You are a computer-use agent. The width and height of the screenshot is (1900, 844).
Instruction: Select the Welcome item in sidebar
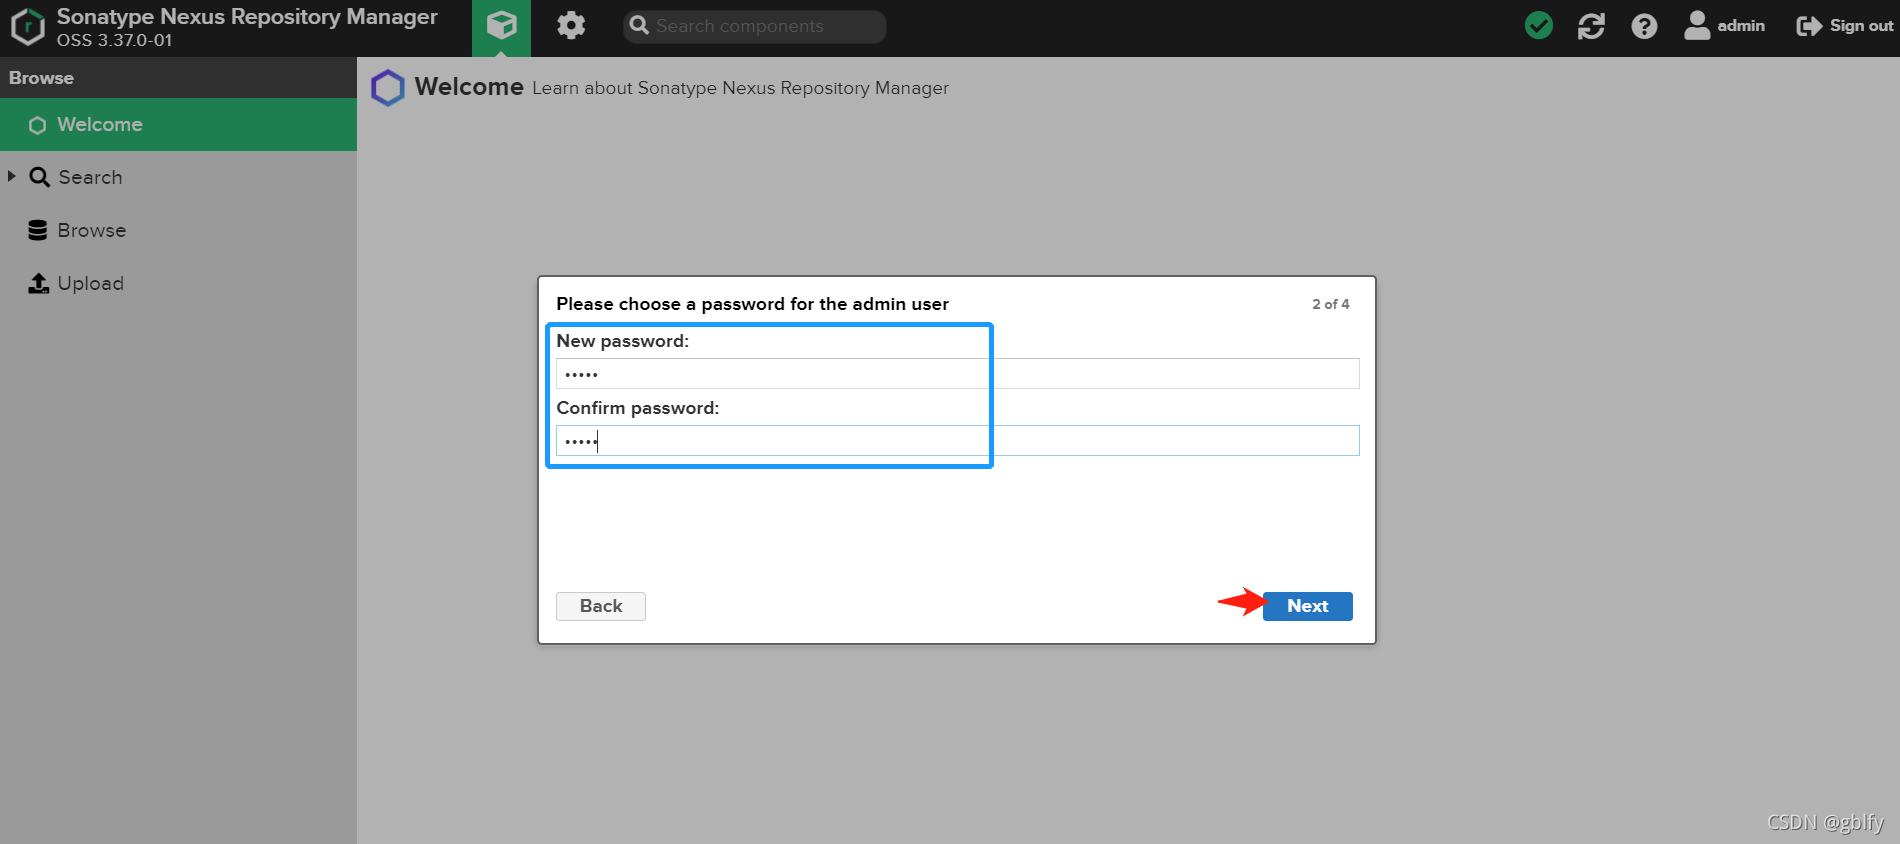tap(178, 124)
